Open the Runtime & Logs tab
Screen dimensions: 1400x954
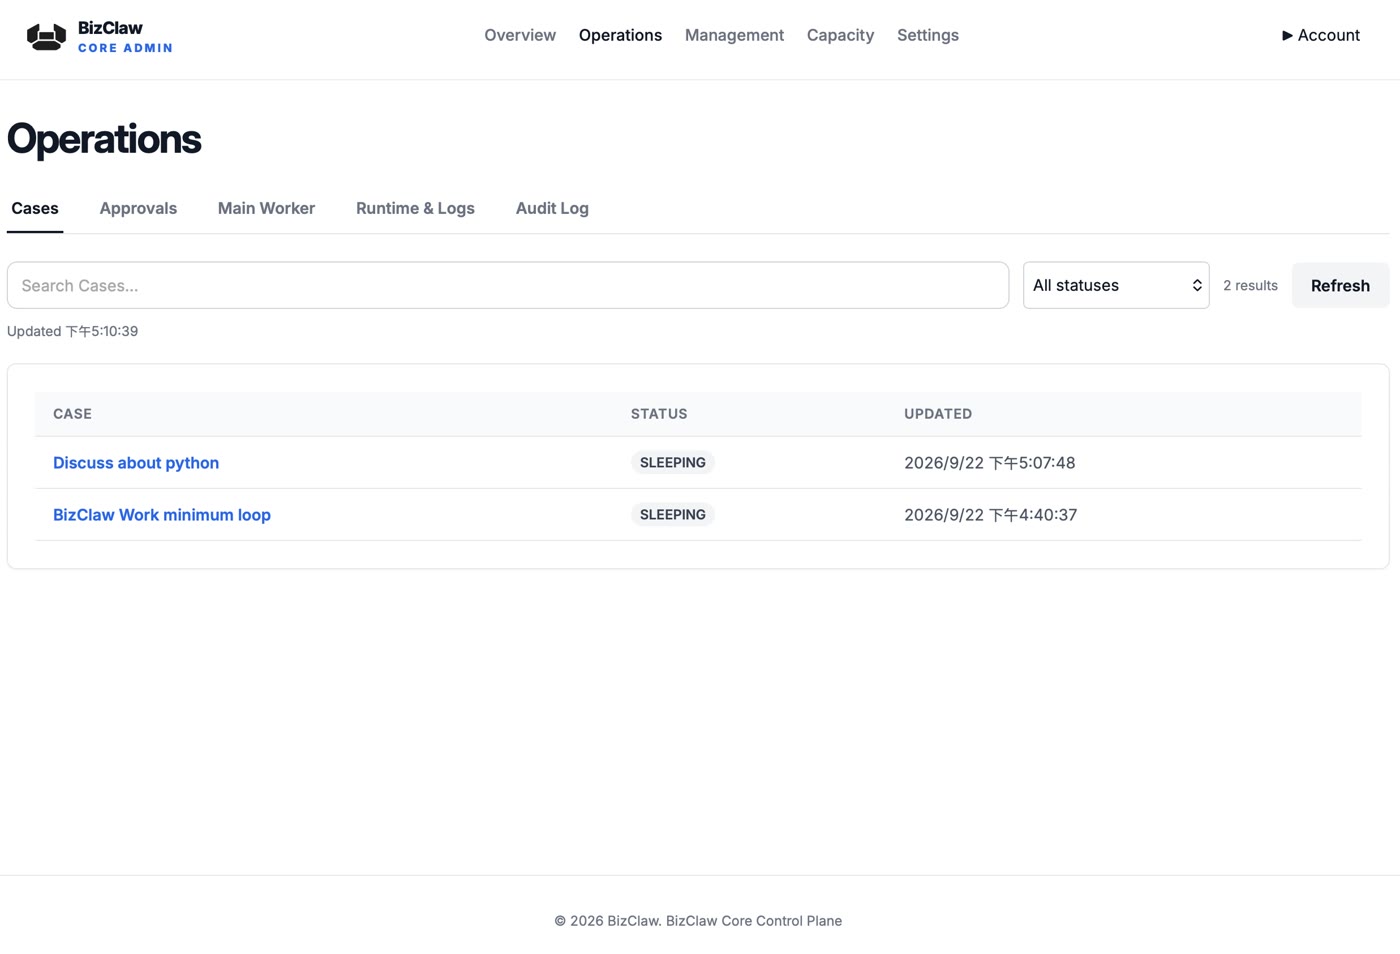(415, 208)
